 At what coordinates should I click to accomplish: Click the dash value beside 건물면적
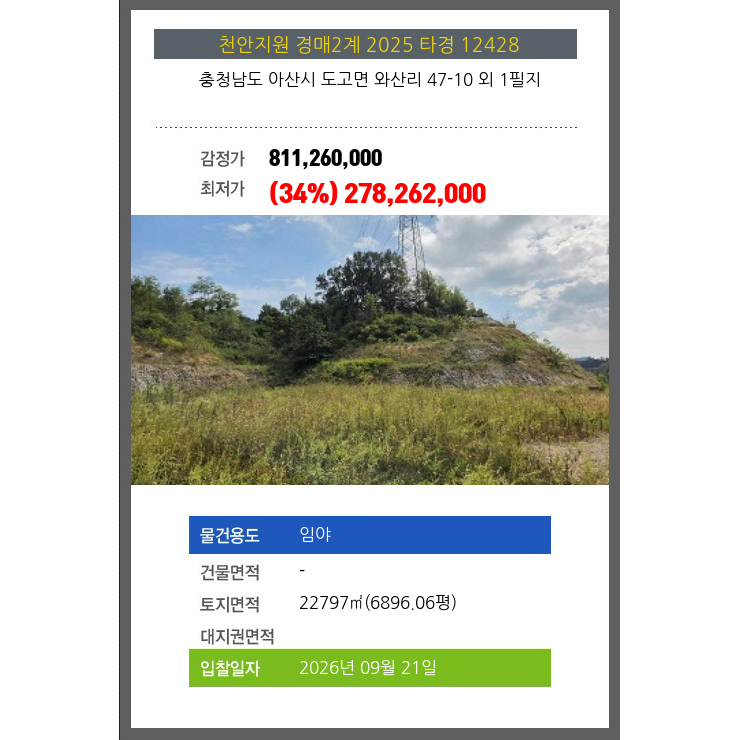(x=302, y=571)
